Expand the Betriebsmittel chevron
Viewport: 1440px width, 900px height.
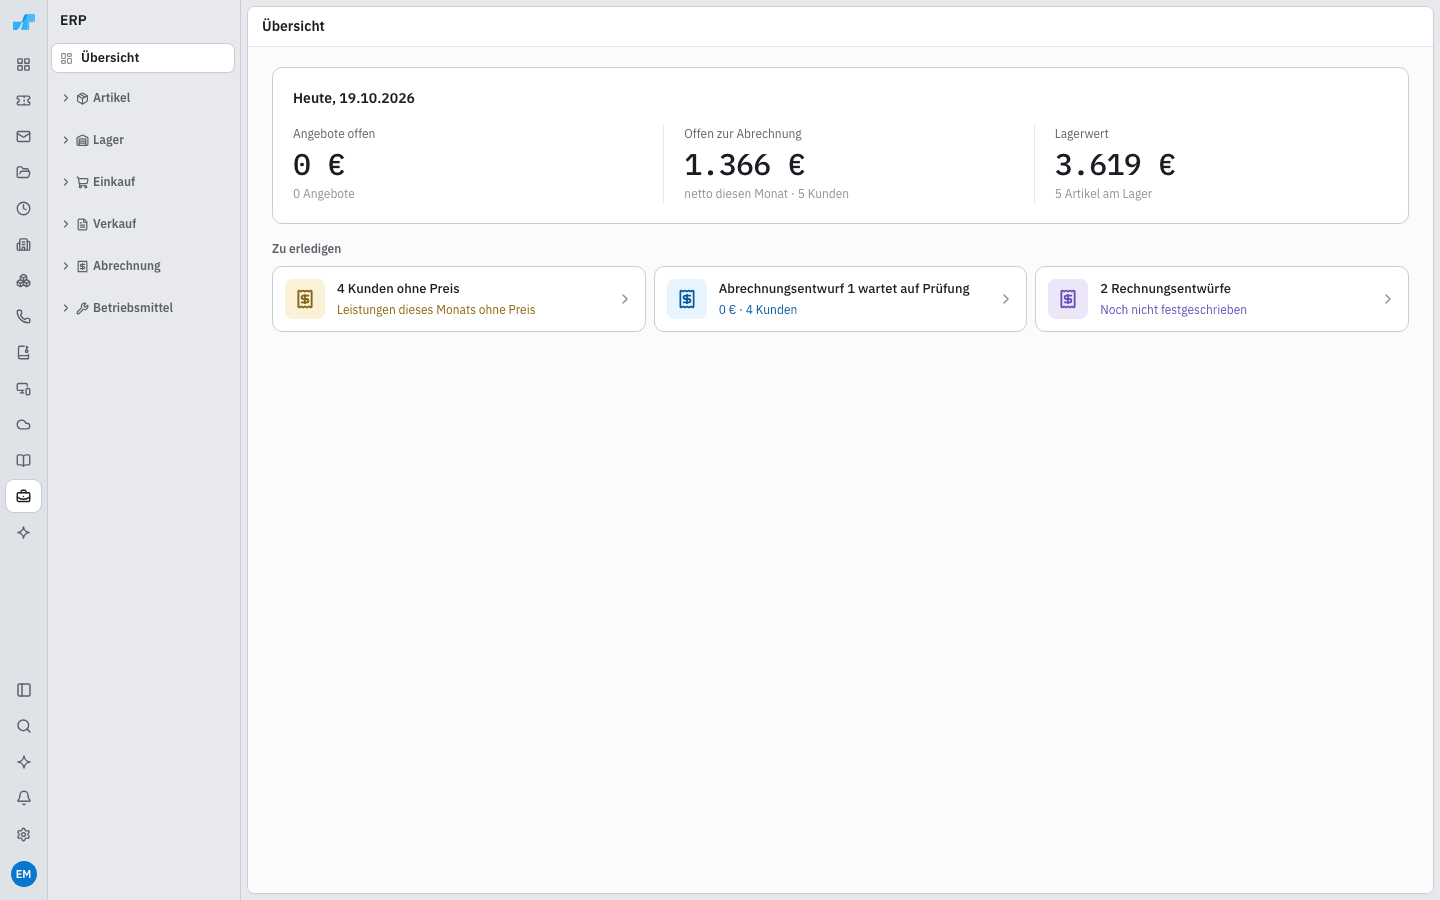coord(66,308)
